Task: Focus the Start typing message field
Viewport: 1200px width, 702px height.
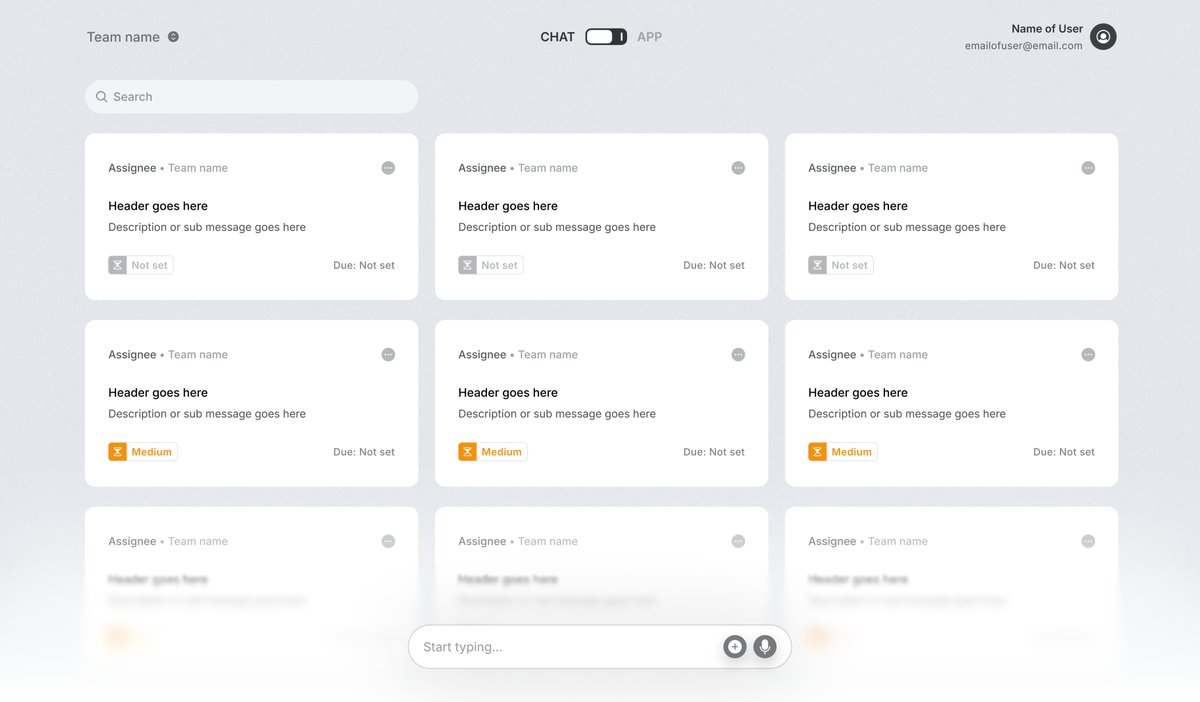Action: 600,647
